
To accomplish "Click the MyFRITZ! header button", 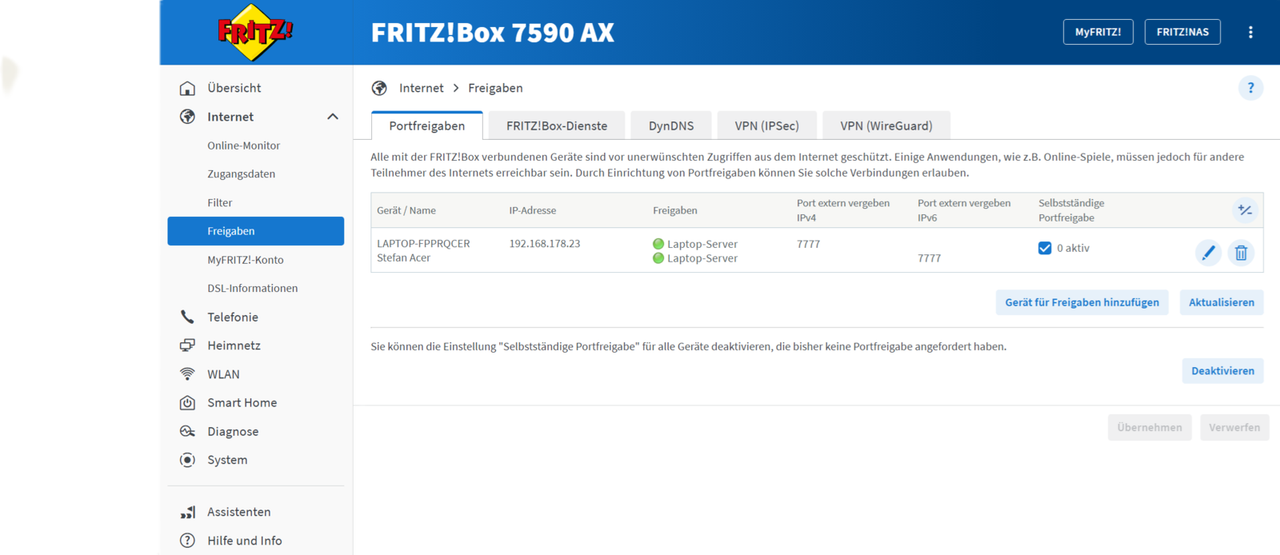I will pyautogui.click(x=1098, y=32).
